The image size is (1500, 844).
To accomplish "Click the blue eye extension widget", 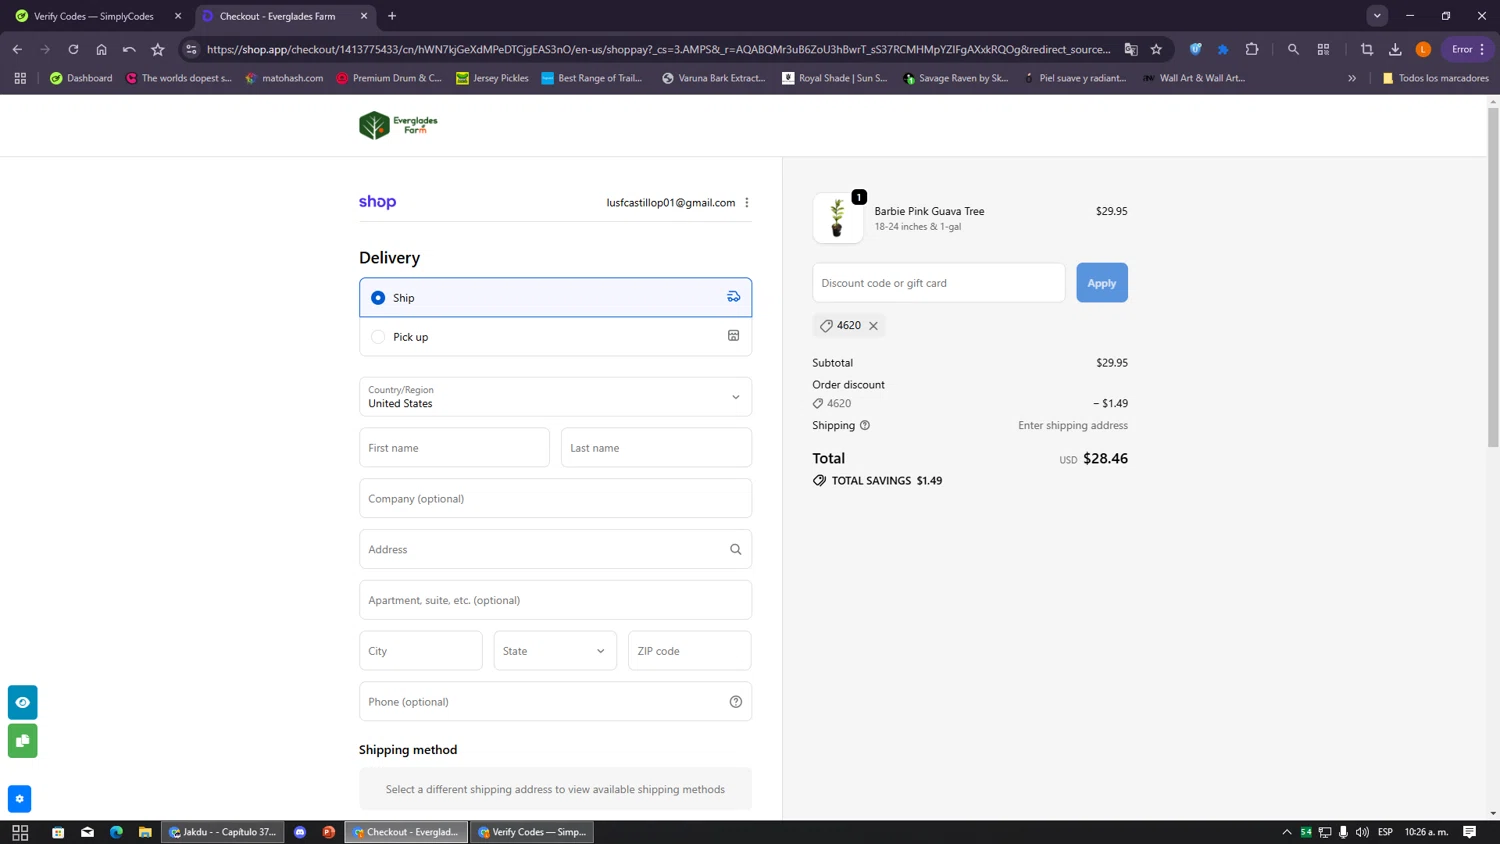I will tap(22, 702).
